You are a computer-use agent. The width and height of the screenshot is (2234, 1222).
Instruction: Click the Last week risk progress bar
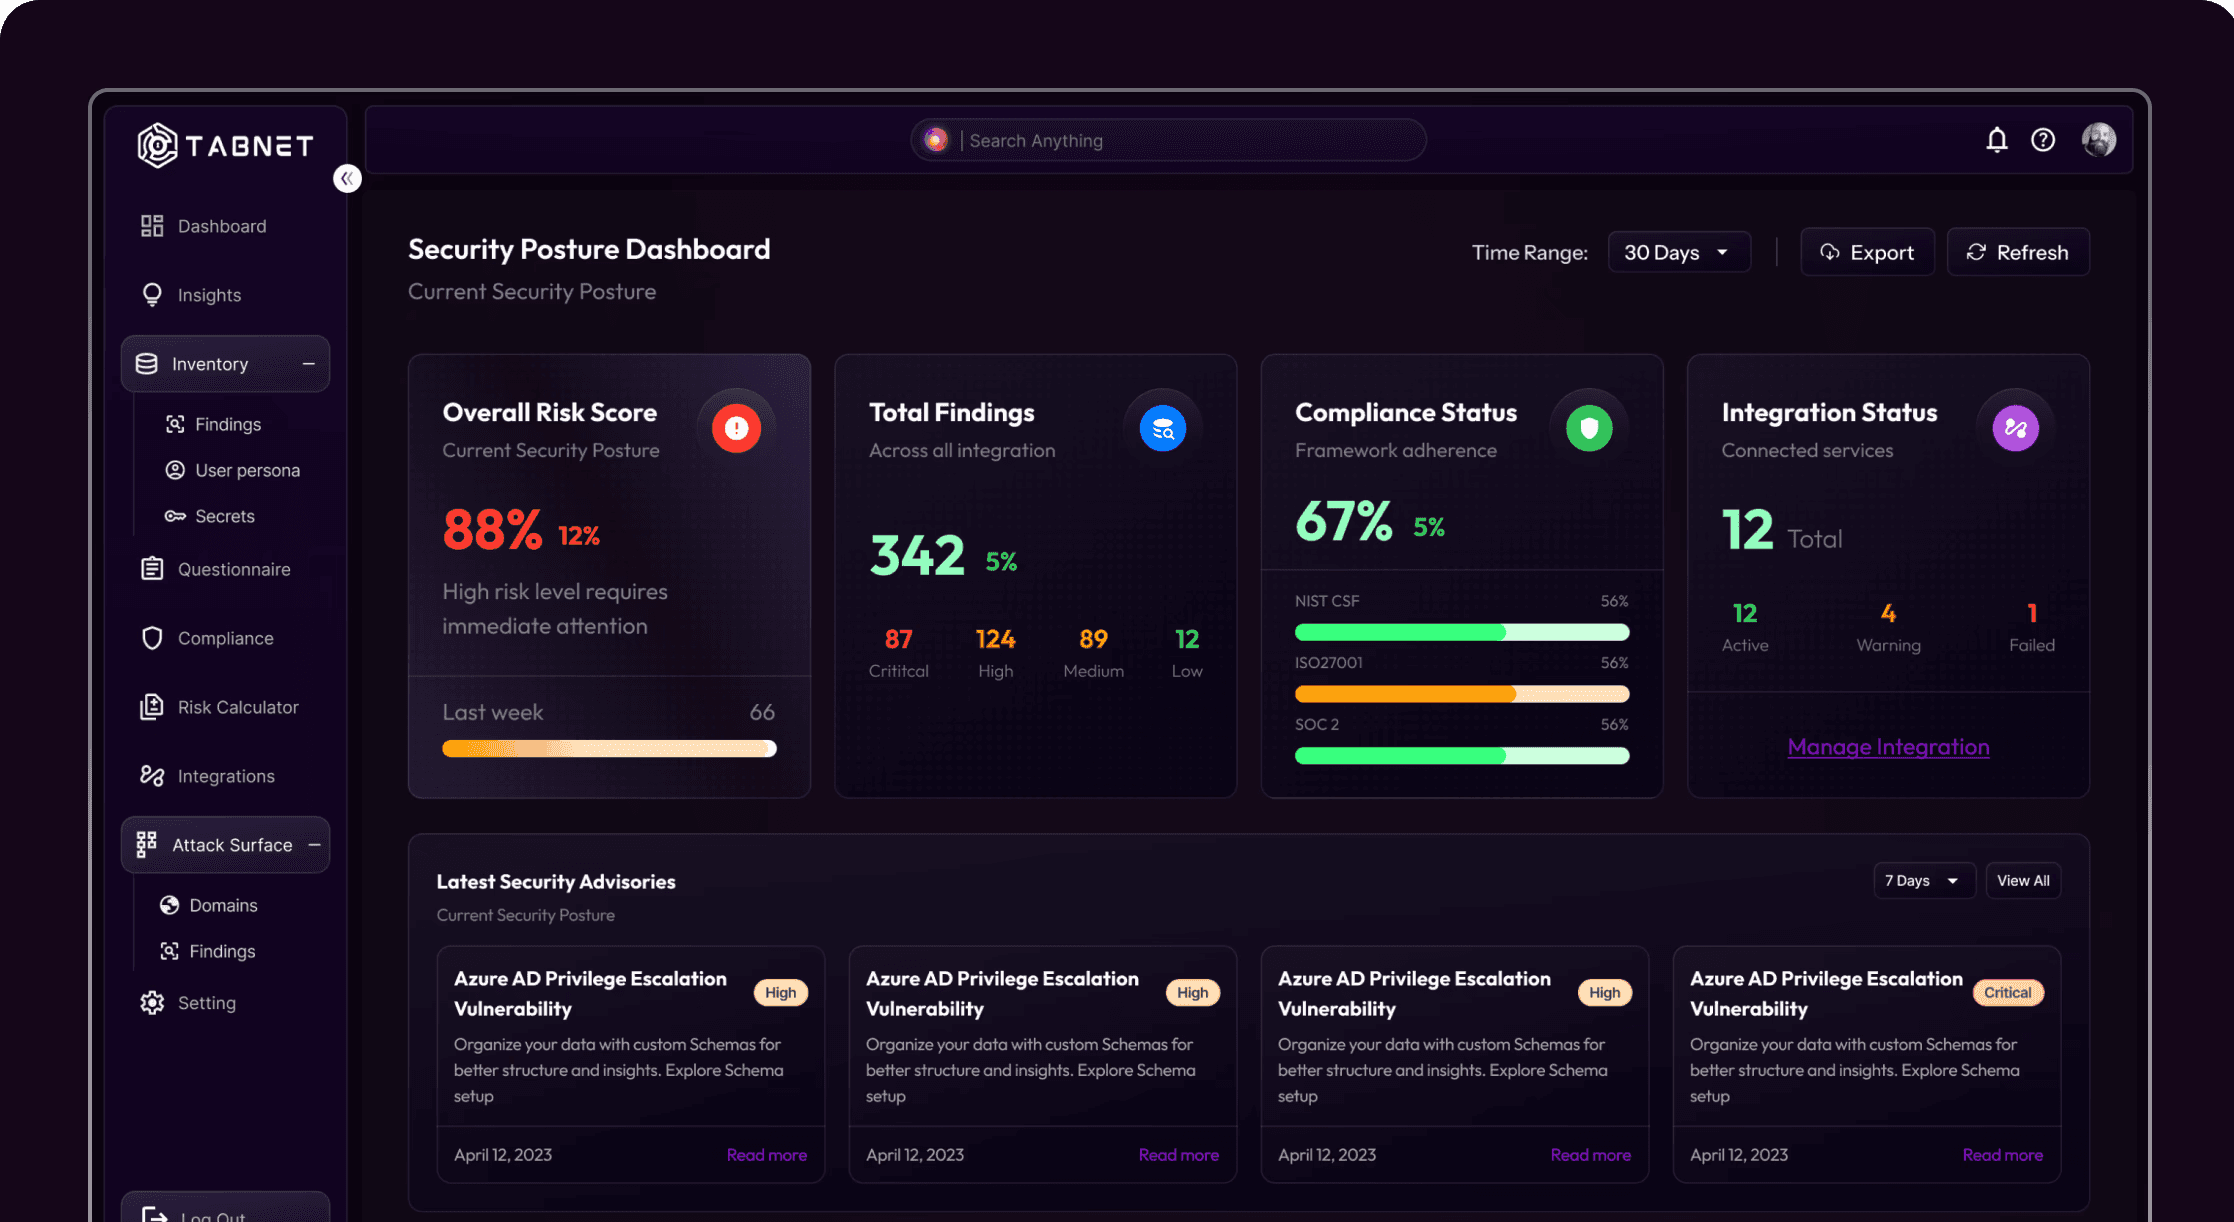point(608,748)
